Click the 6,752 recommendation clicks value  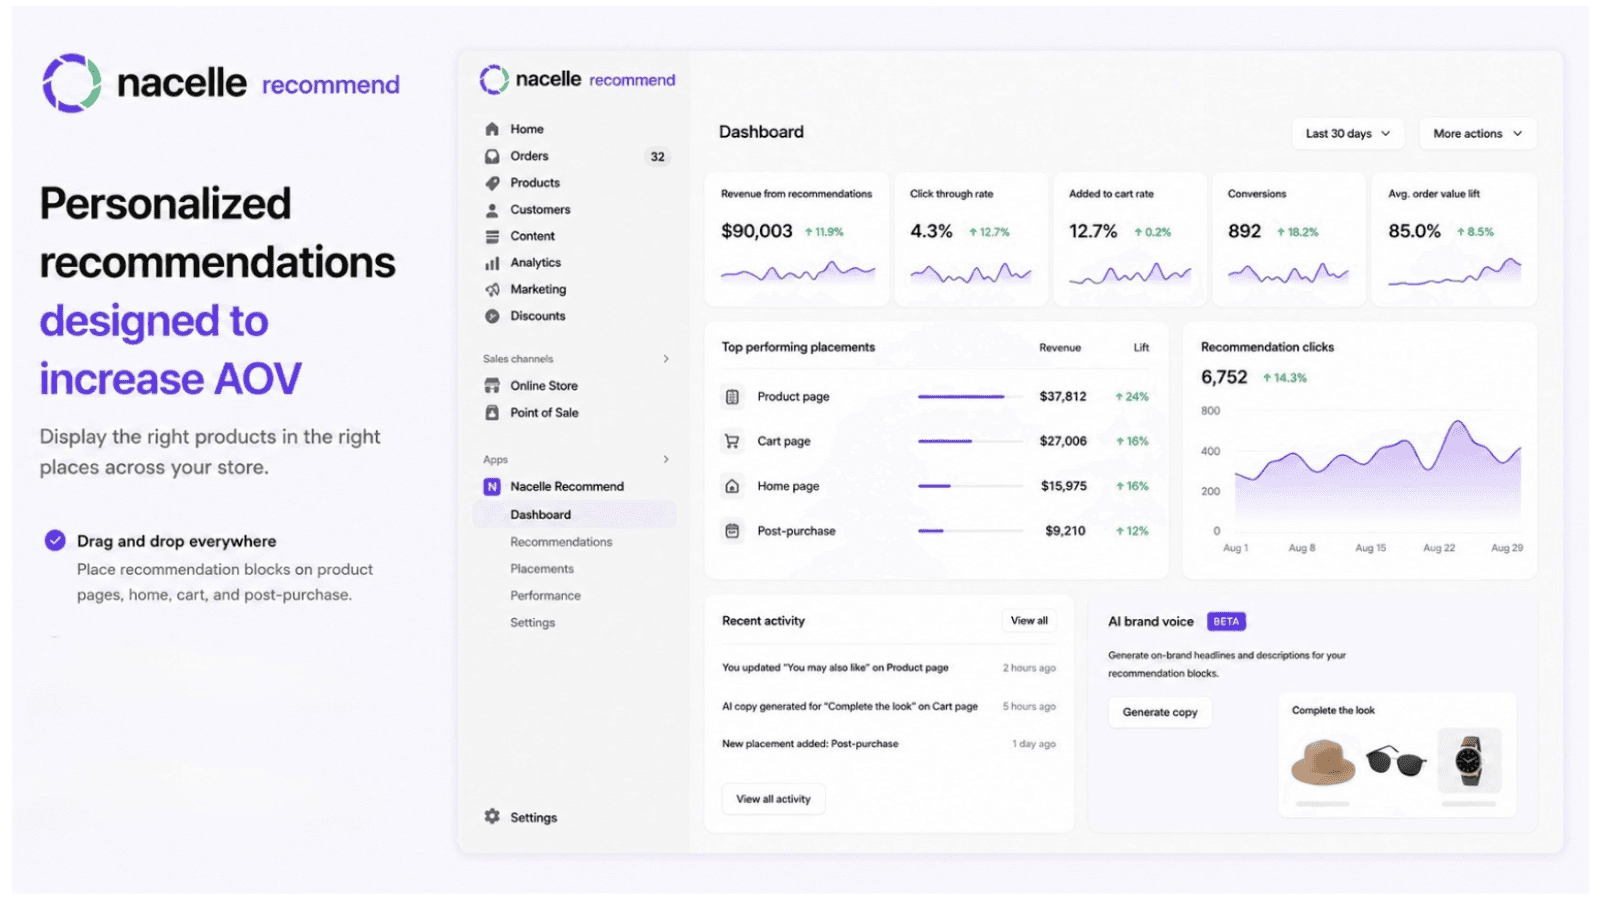[x=1224, y=377]
